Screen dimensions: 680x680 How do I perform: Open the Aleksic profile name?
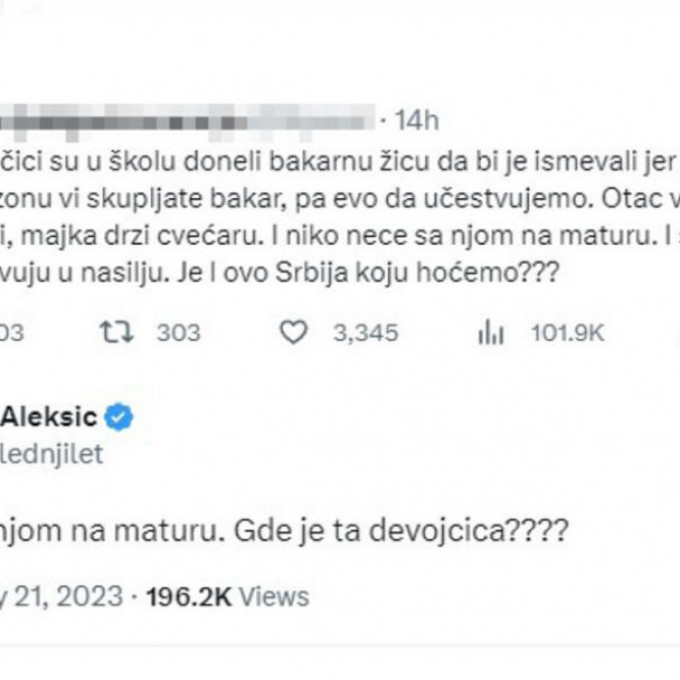50,417
